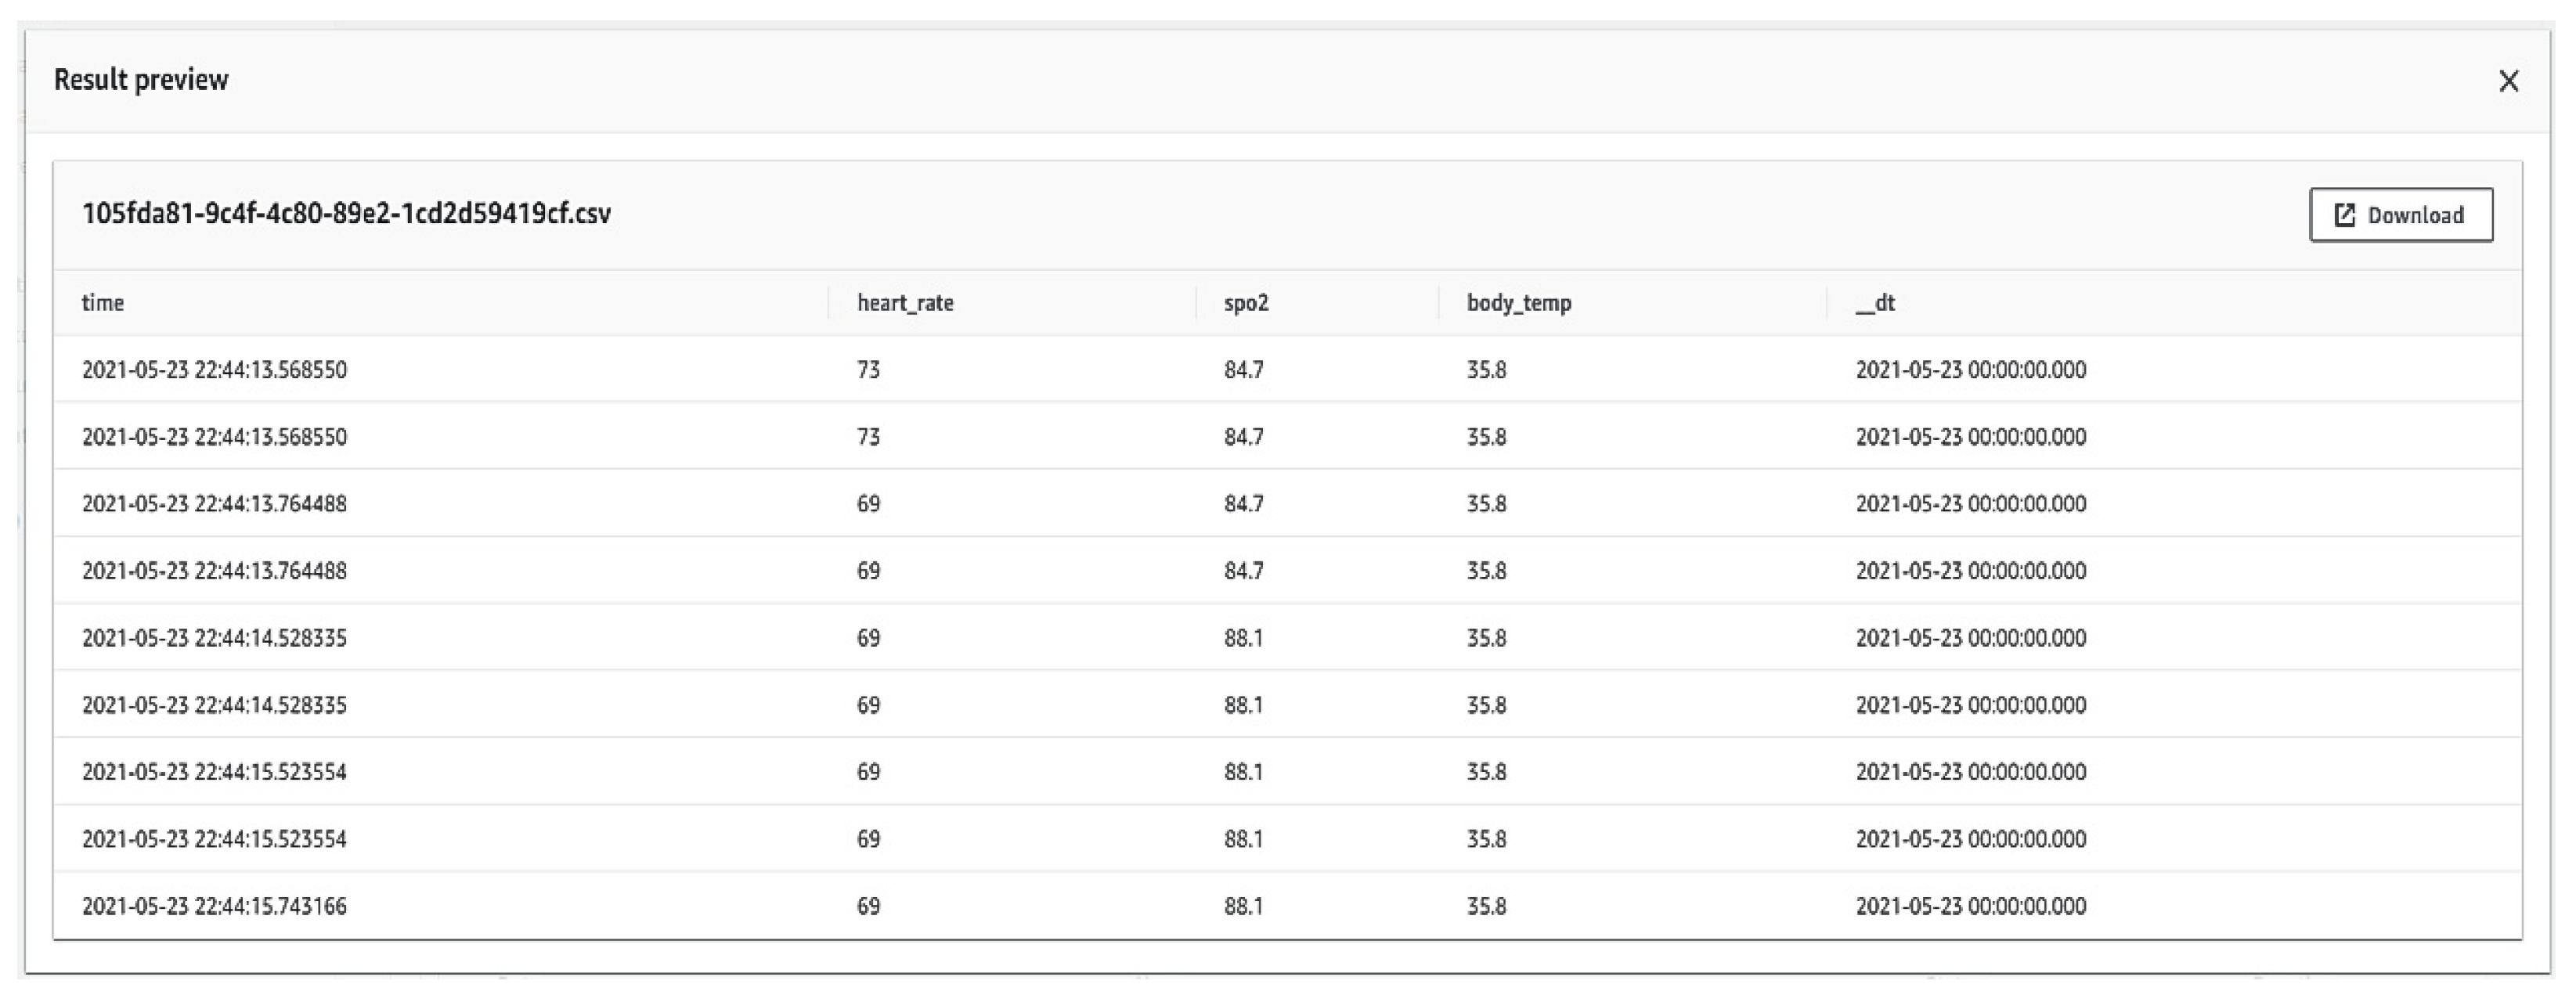This screenshot has height=995, width=2576.
Task: Click the divider between heart_rate and spo2 headers
Action: (x=1196, y=303)
